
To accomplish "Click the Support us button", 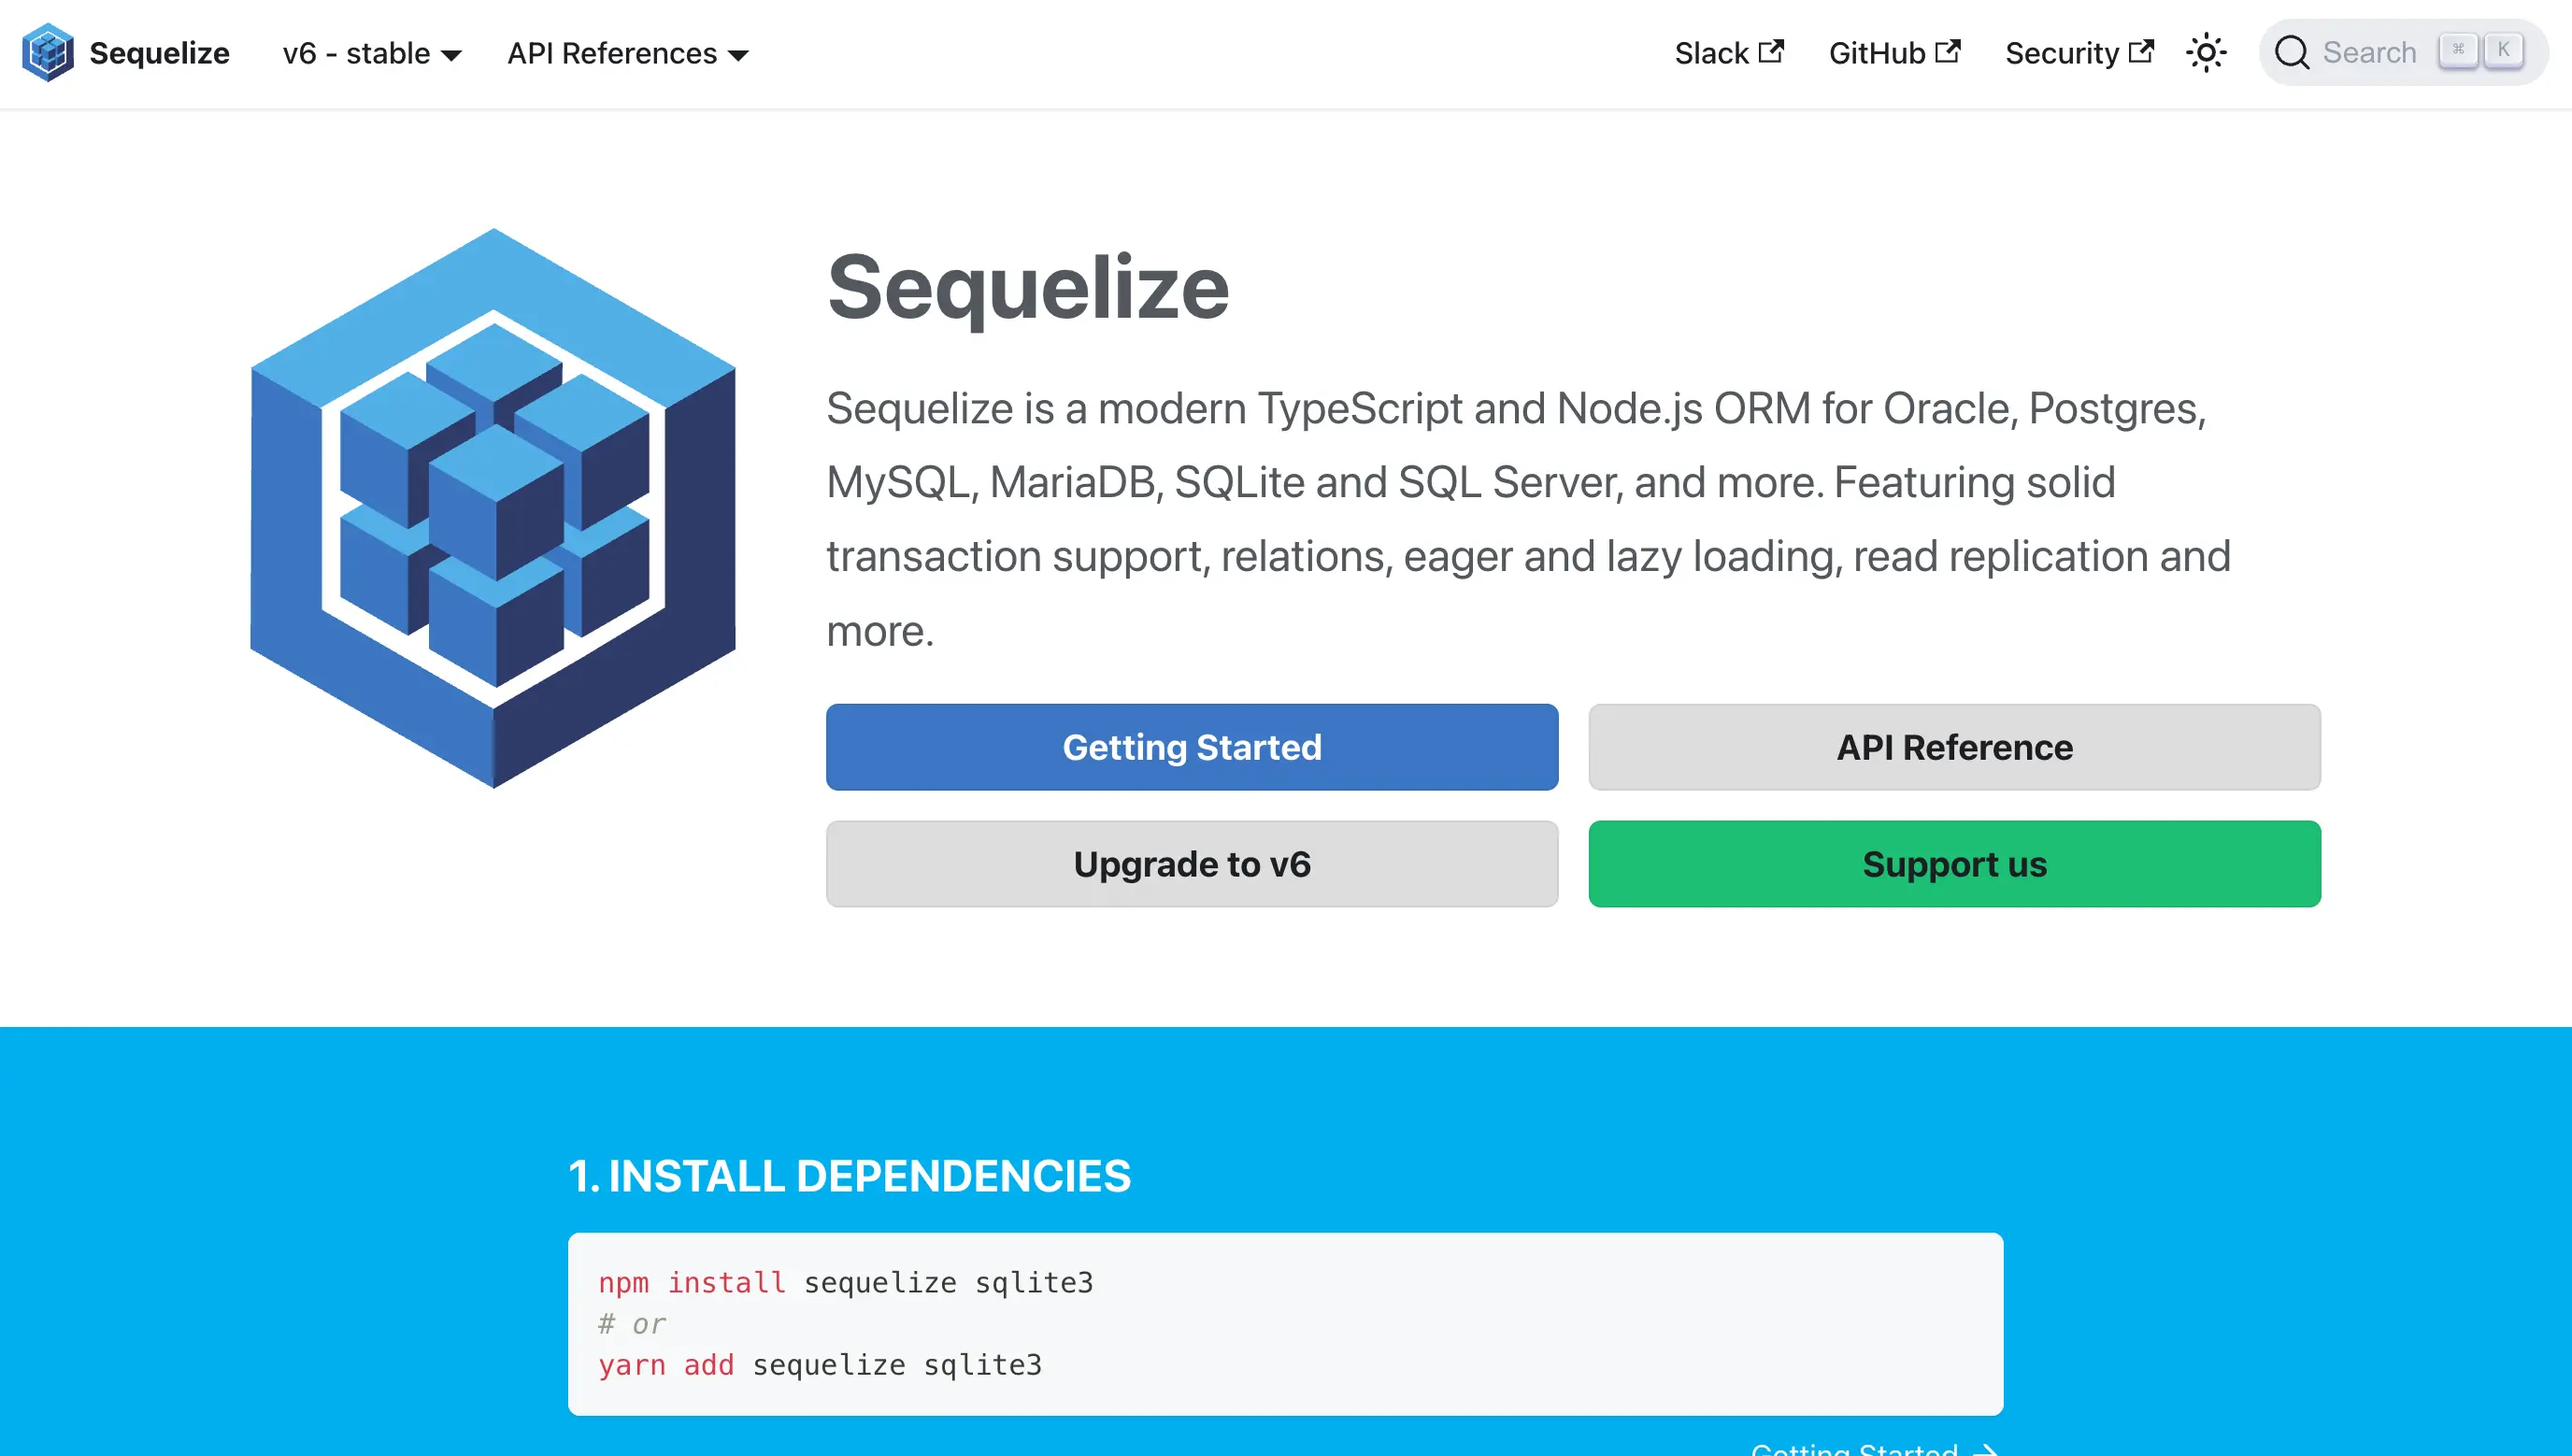I will (x=1953, y=864).
